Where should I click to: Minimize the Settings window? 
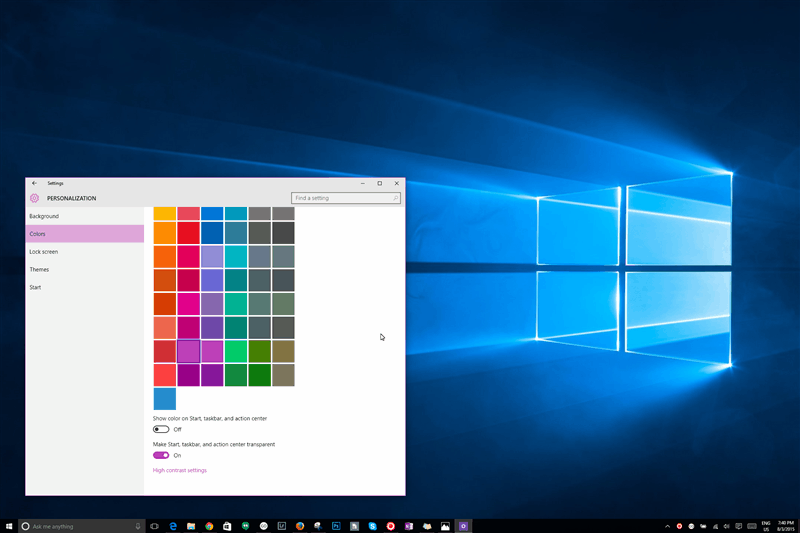point(363,183)
